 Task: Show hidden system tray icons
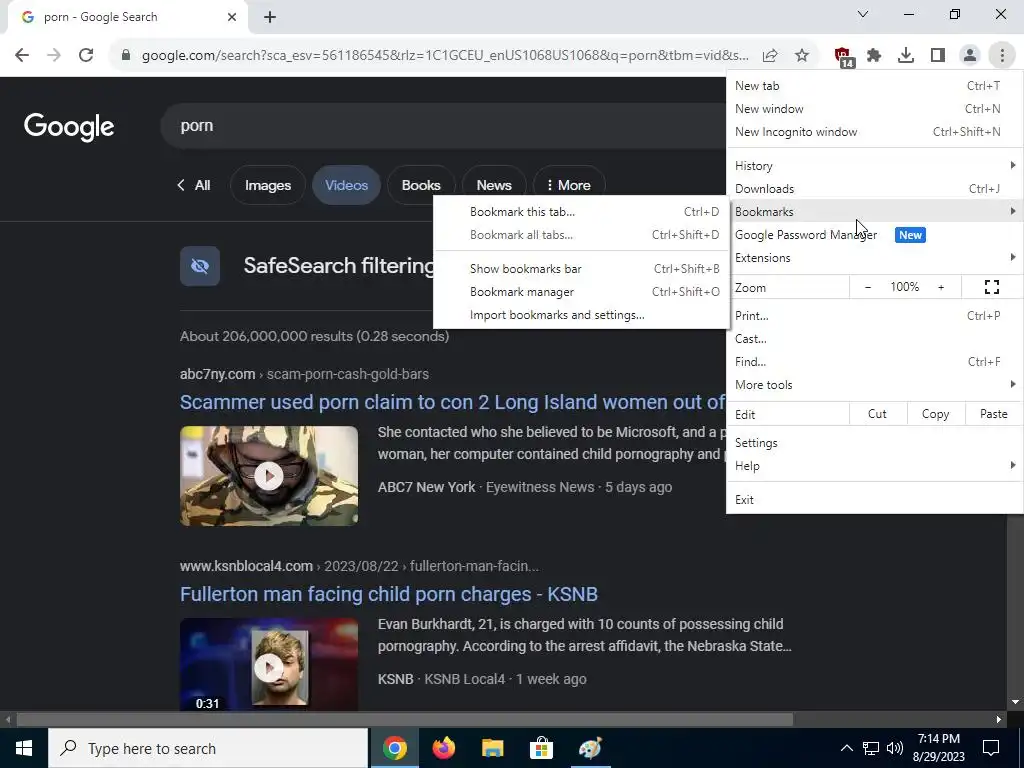[846, 748]
